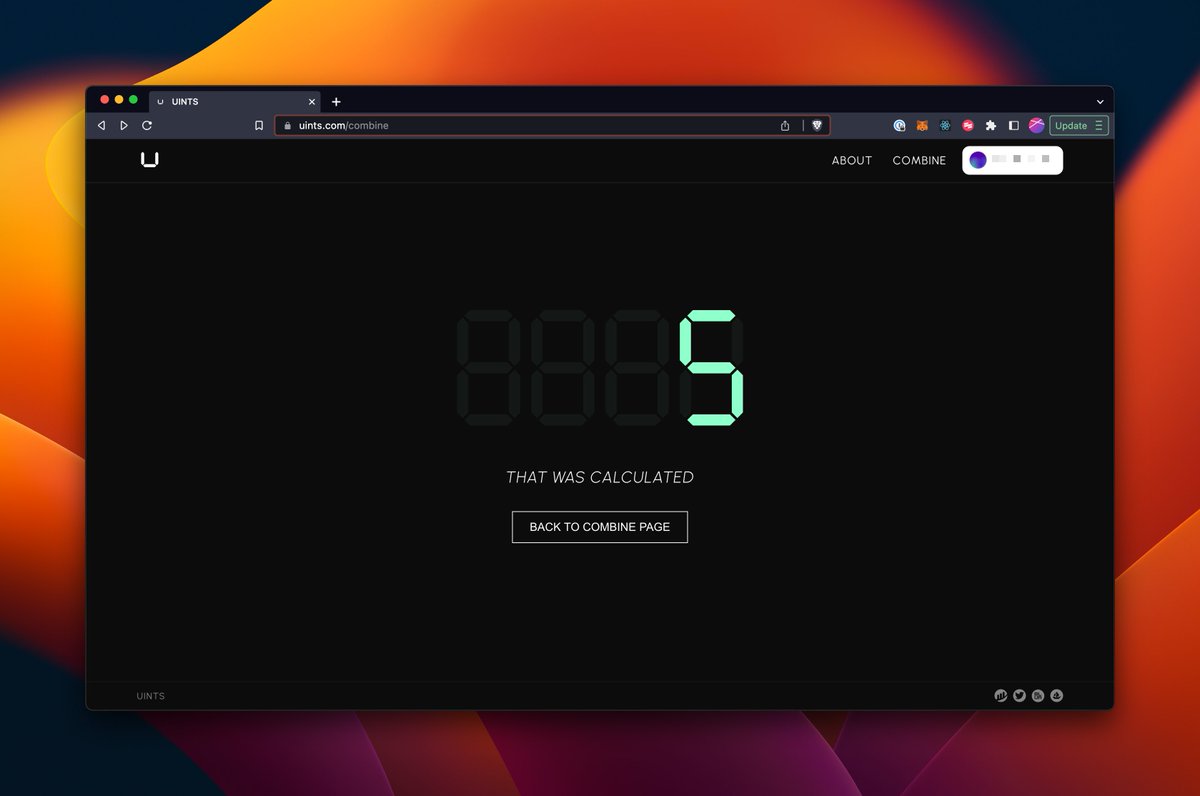Open the React DevTools extension
Image resolution: width=1200 pixels, height=796 pixels.
coord(945,126)
